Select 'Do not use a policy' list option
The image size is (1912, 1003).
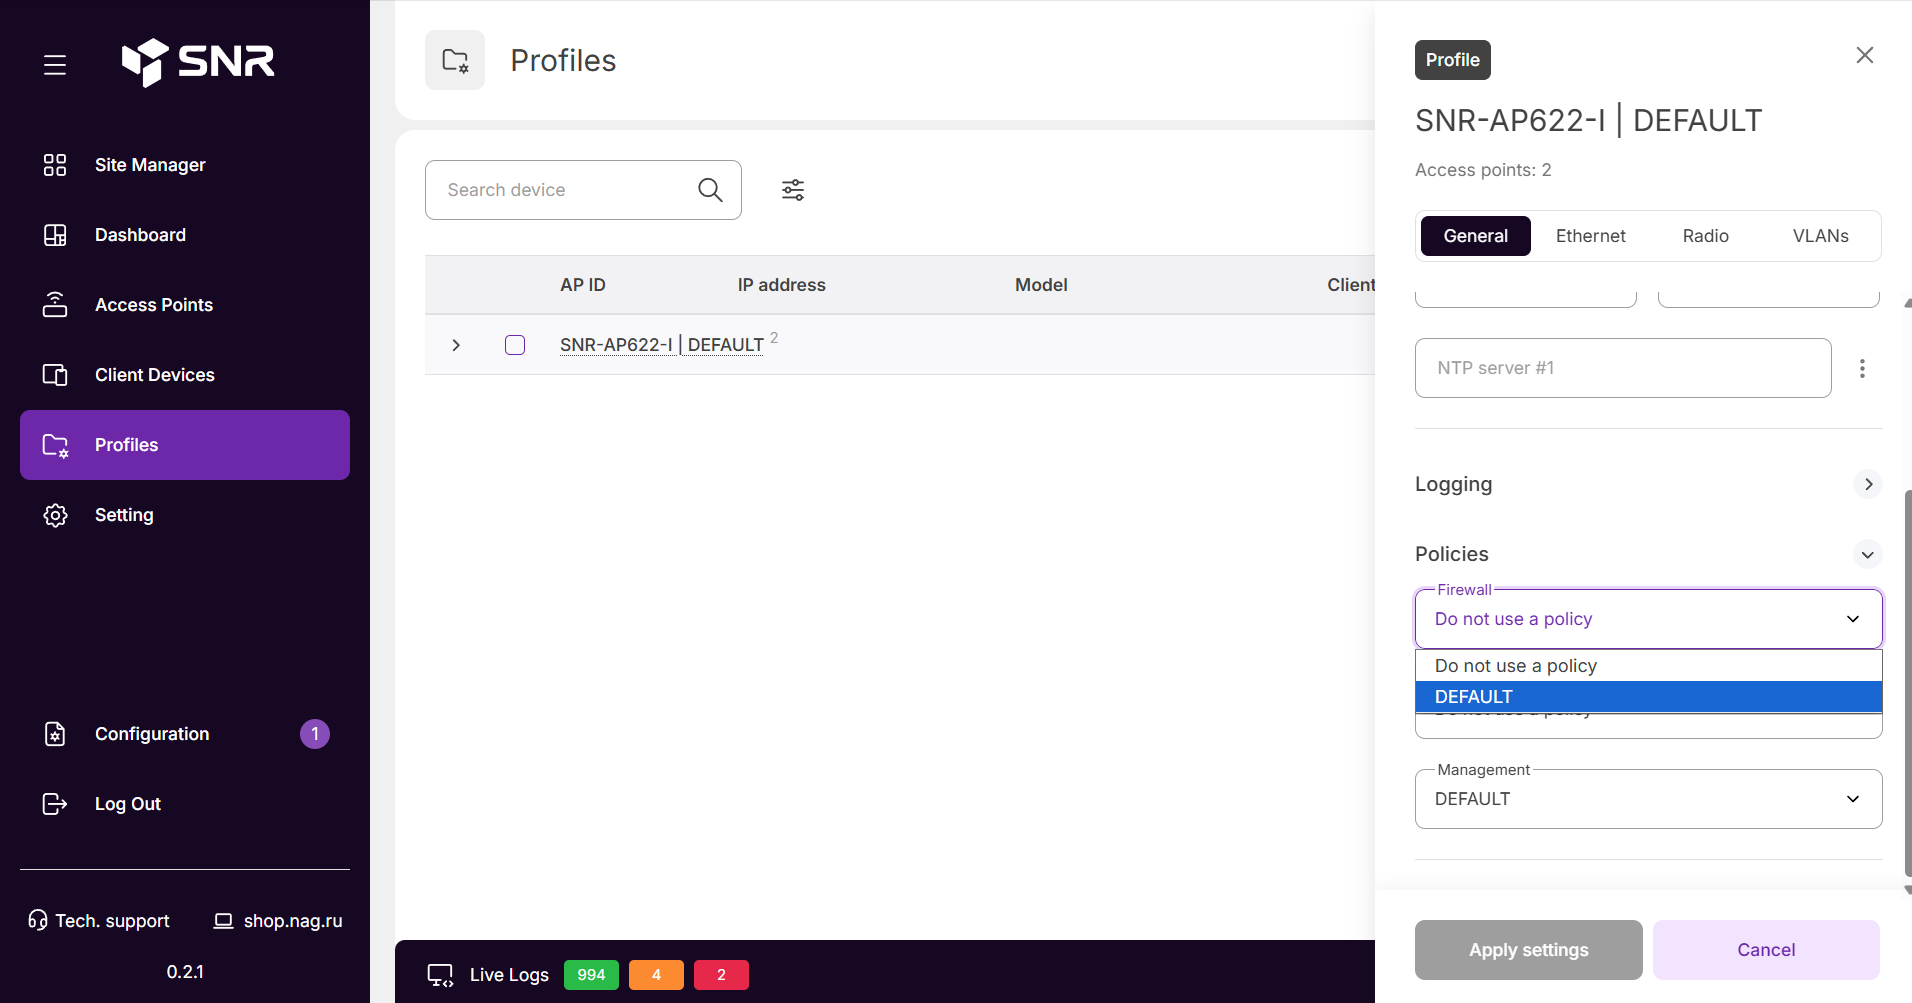[1648, 666]
